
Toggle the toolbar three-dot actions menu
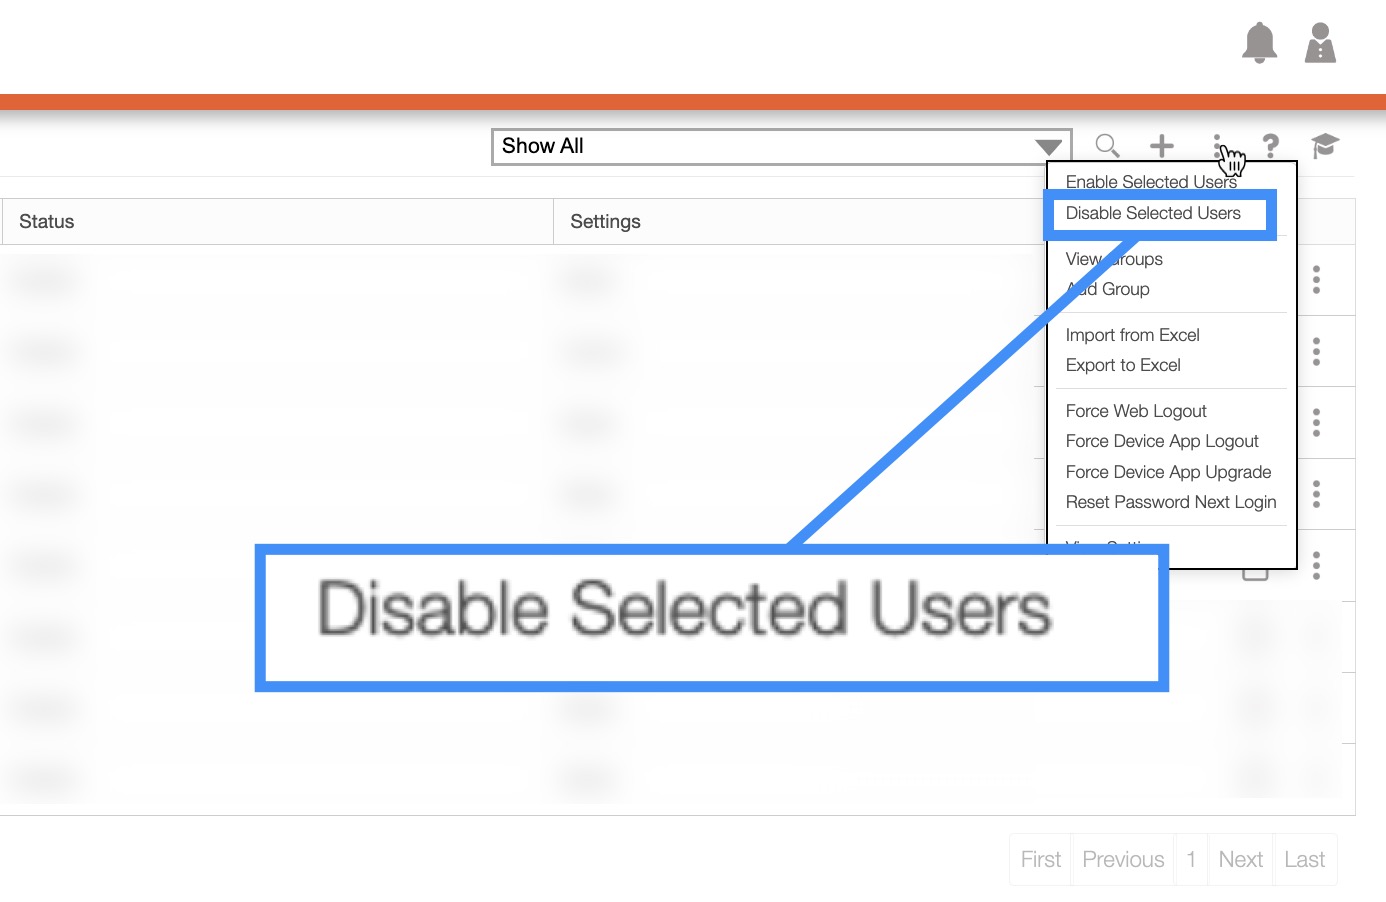(x=1217, y=146)
